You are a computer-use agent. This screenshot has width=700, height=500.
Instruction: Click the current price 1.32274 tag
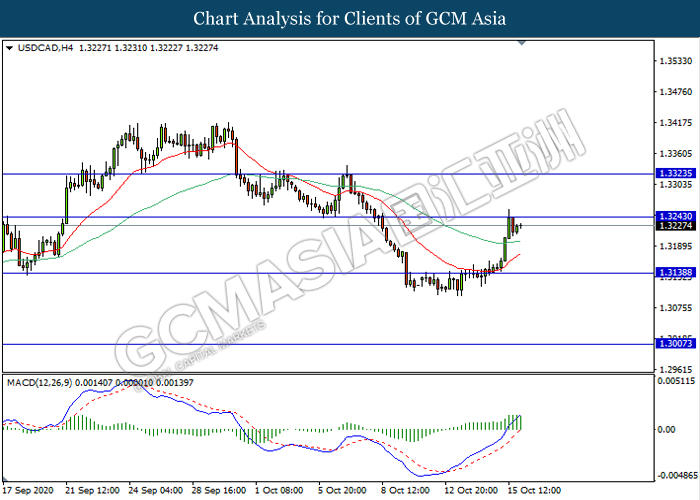pos(671,227)
